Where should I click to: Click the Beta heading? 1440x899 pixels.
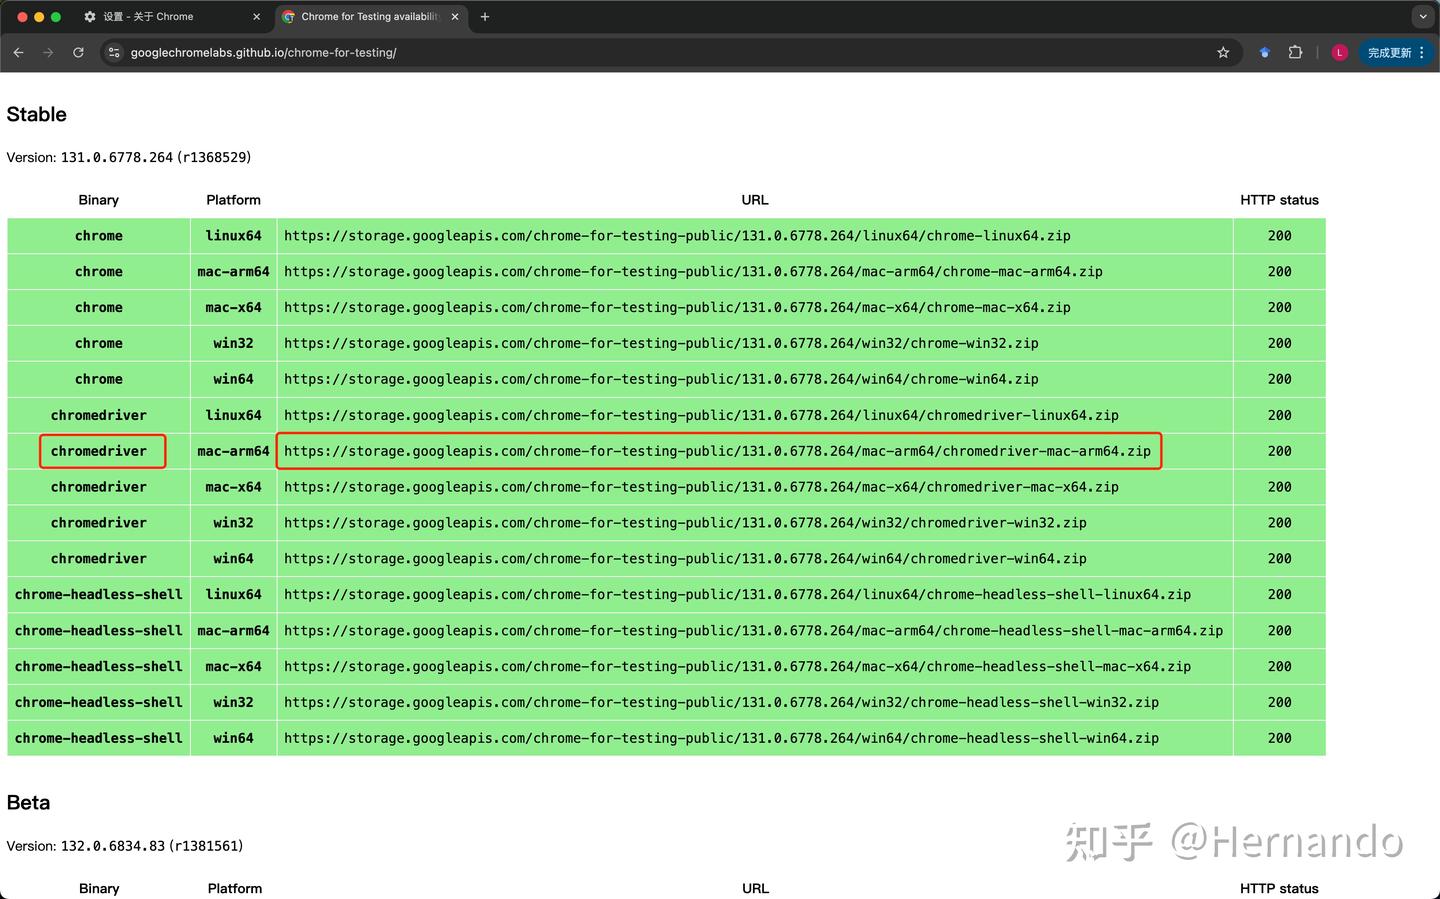[28, 803]
